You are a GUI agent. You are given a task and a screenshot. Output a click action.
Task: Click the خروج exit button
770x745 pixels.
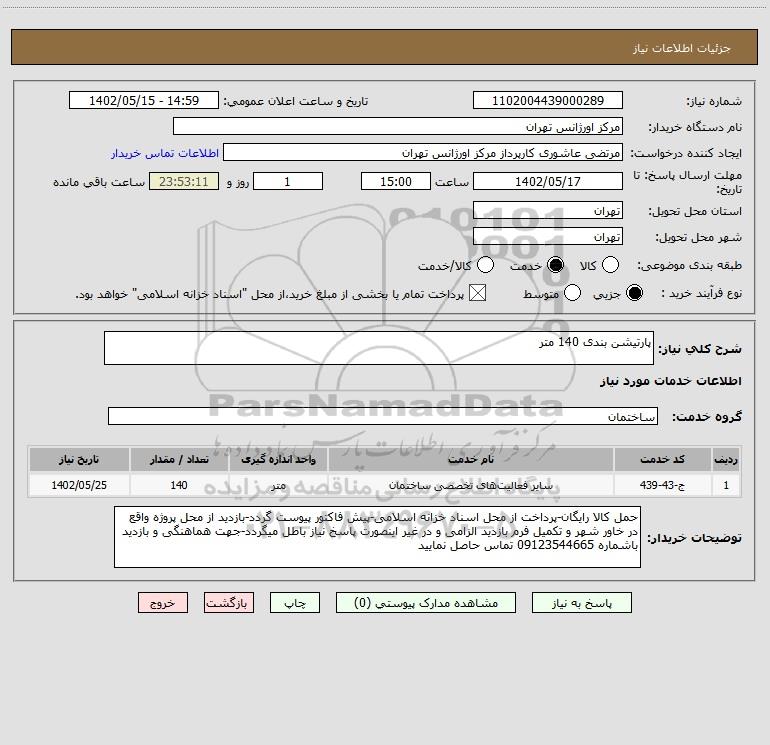point(163,603)
